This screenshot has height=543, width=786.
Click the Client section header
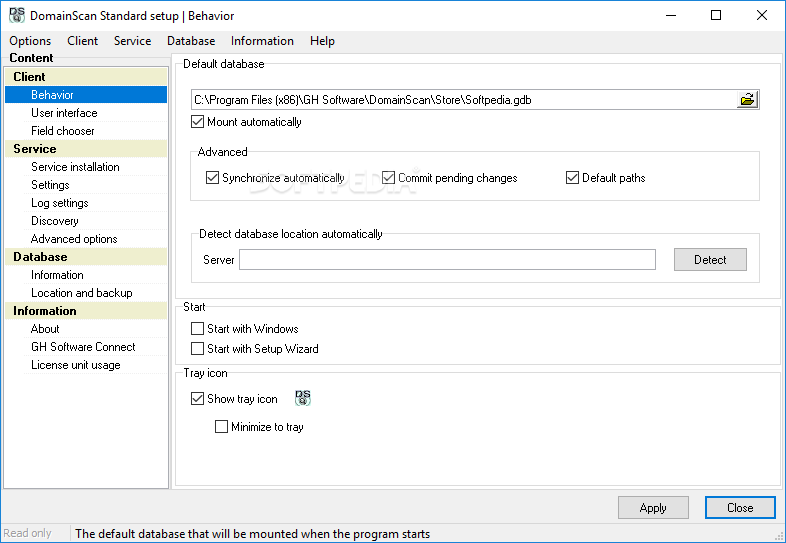tap(86, 77)
